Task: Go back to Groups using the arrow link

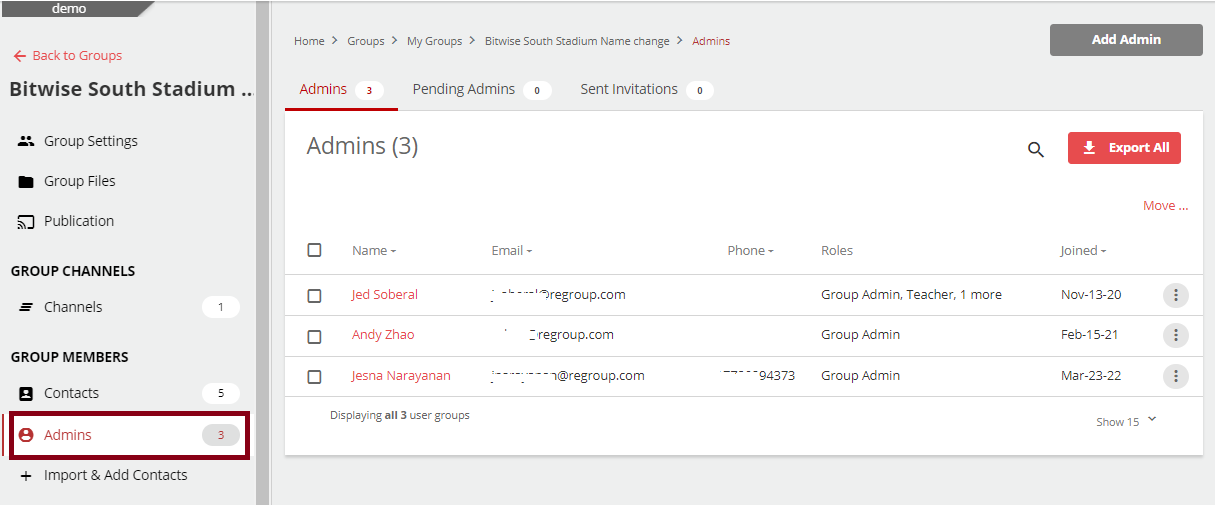Action: pyautogui.click(x=67, y=56)
